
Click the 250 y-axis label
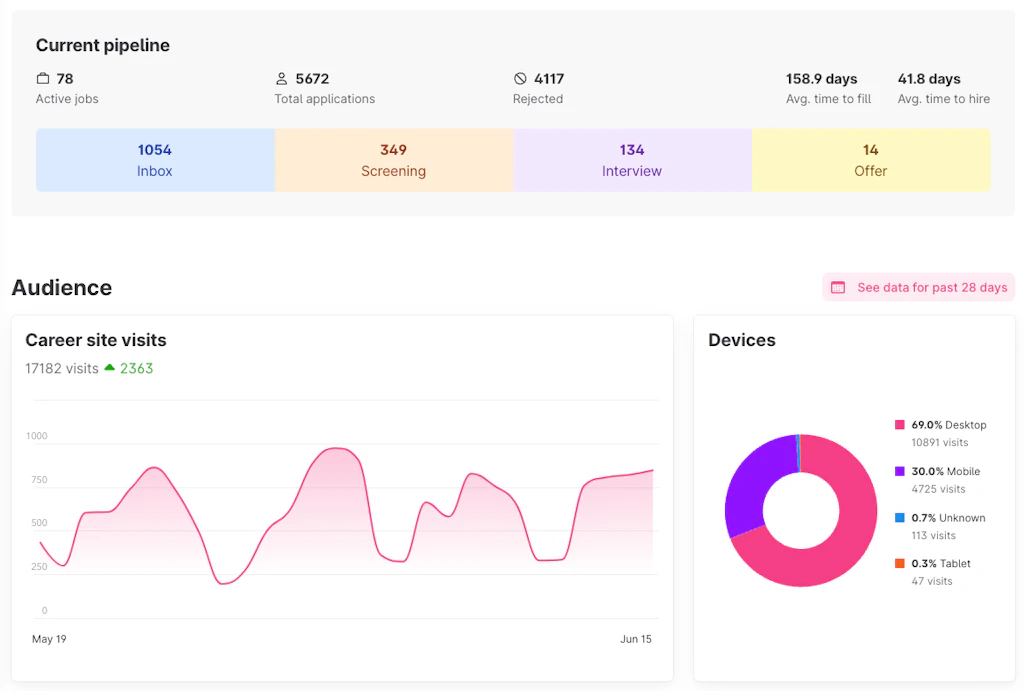click(x=39, y=566)
